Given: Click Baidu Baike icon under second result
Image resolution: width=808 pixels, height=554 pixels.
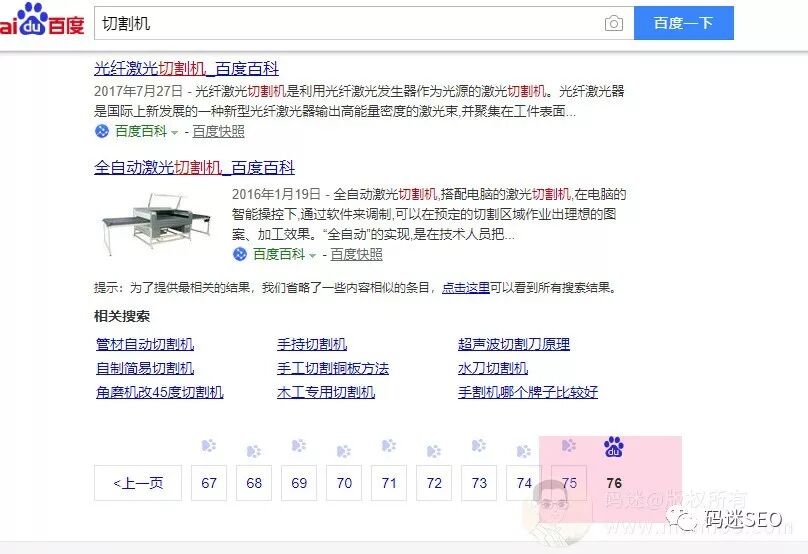Looking at the screenshot, I should click(x=240, y=254).
